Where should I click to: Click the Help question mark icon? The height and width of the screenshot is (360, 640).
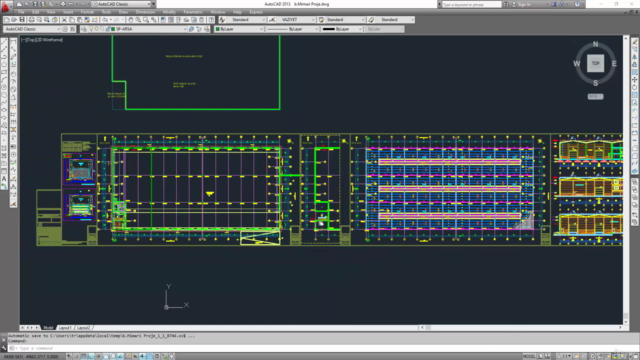pyautogui.click(x=577, y=4)
